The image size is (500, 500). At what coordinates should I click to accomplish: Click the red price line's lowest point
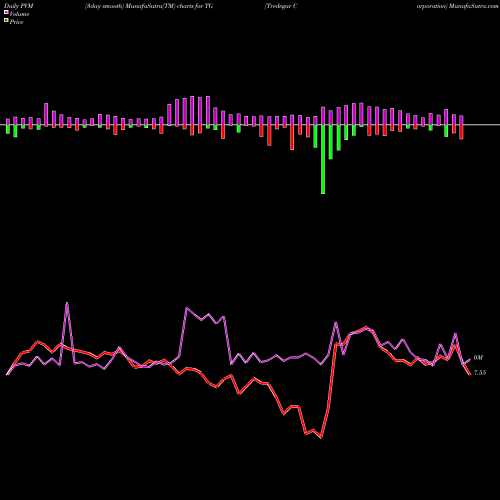[321, 437]
